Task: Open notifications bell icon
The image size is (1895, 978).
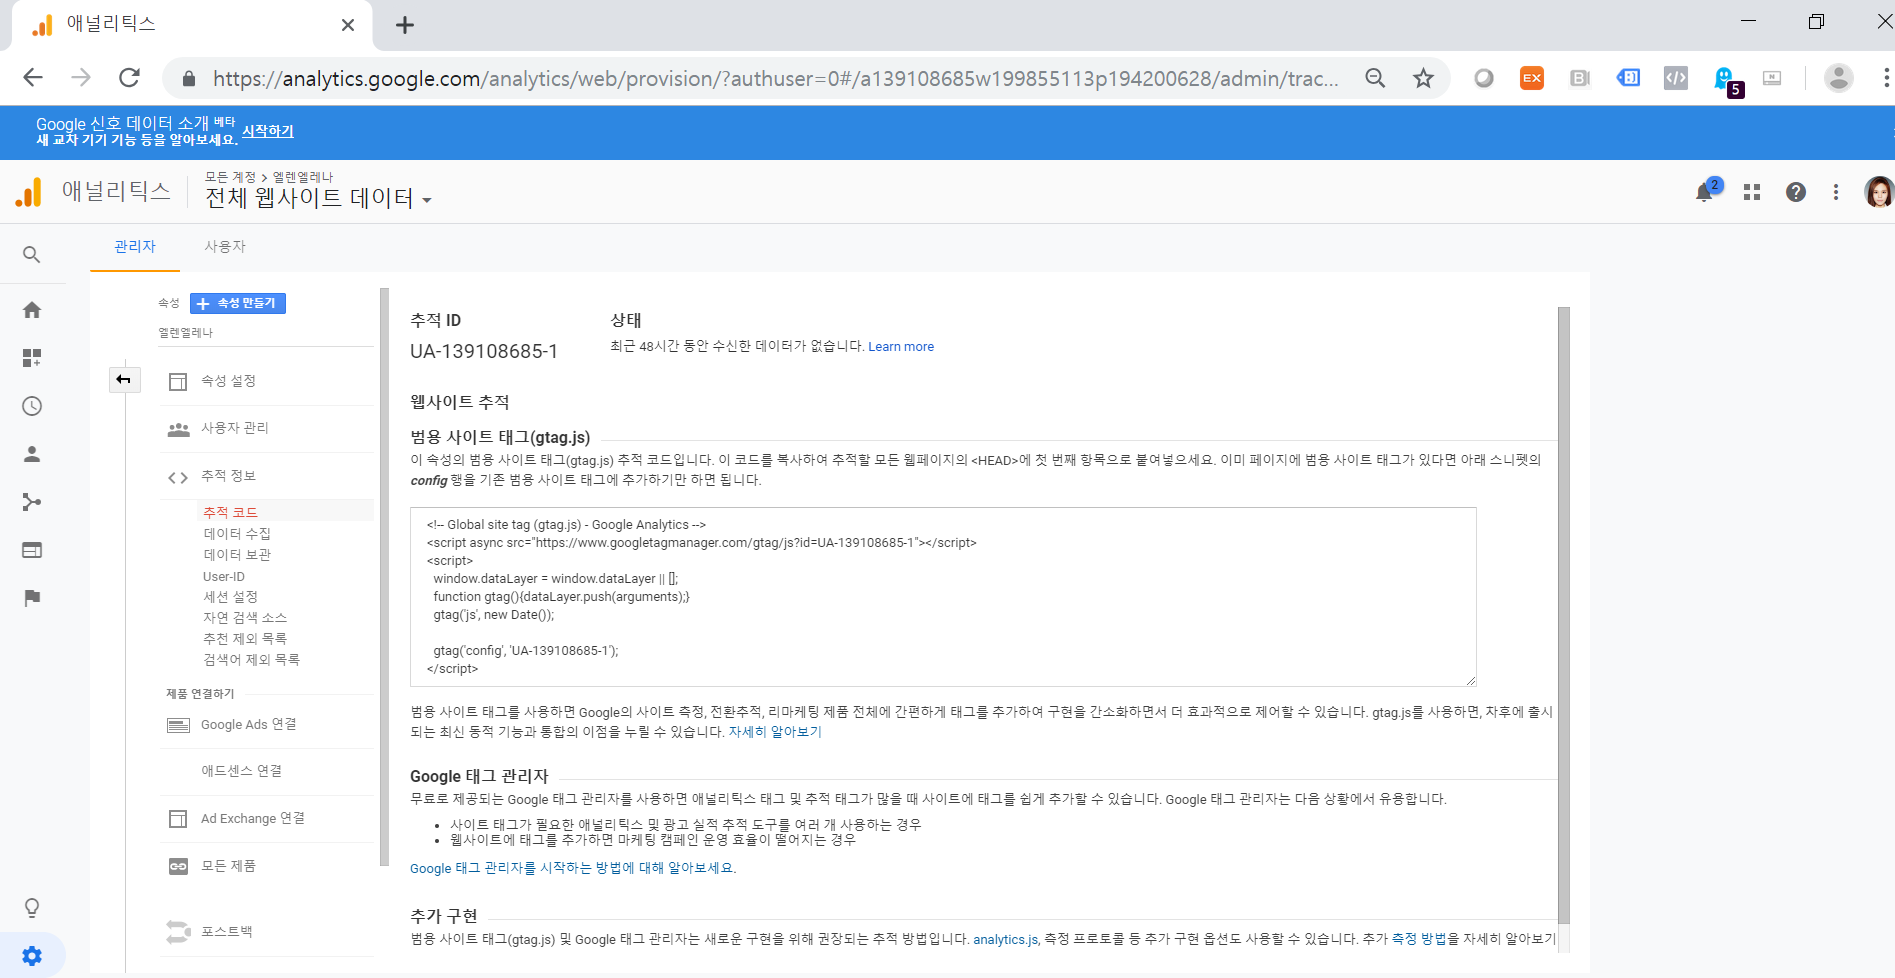Action: point(1705,192)
